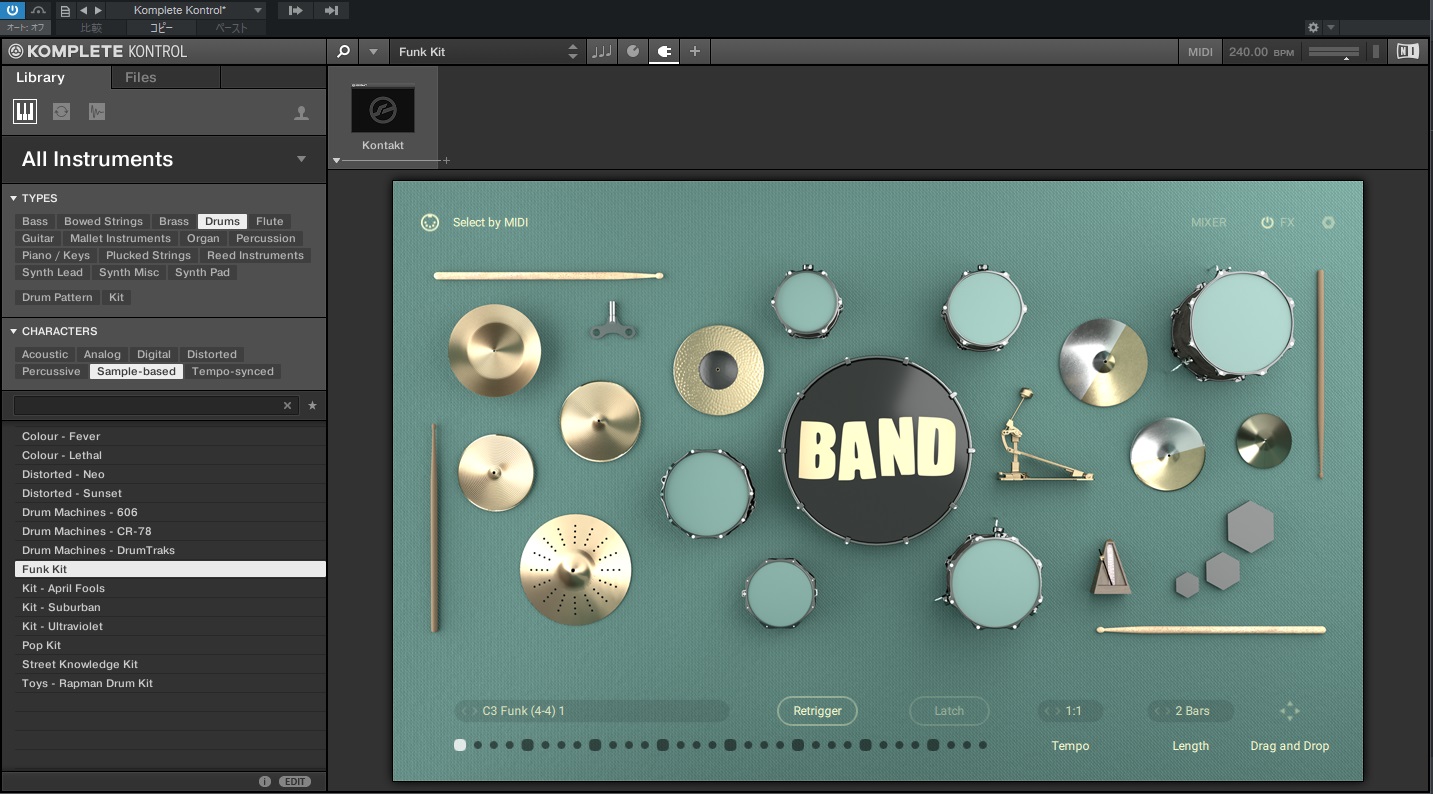This screenshot has width=1433, height=794.
Task: Expand the All Instruments product dropdown
Action: pyautogui.click(x=301, y=159)
